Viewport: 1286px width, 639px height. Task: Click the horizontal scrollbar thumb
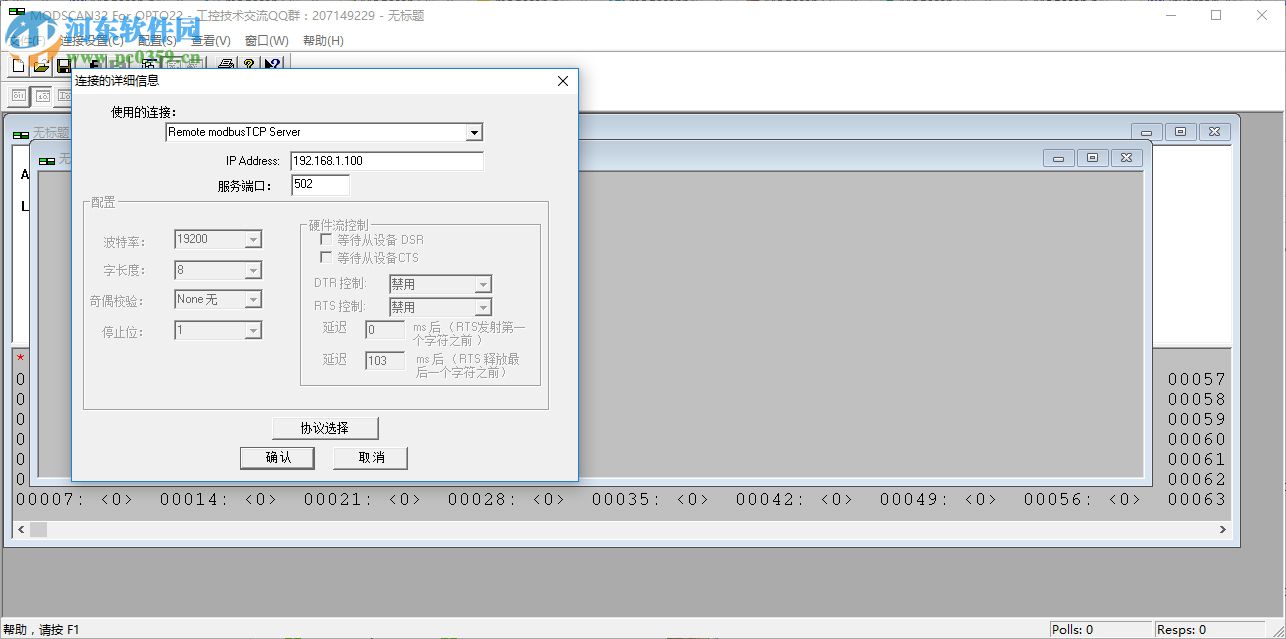(39, 530)
